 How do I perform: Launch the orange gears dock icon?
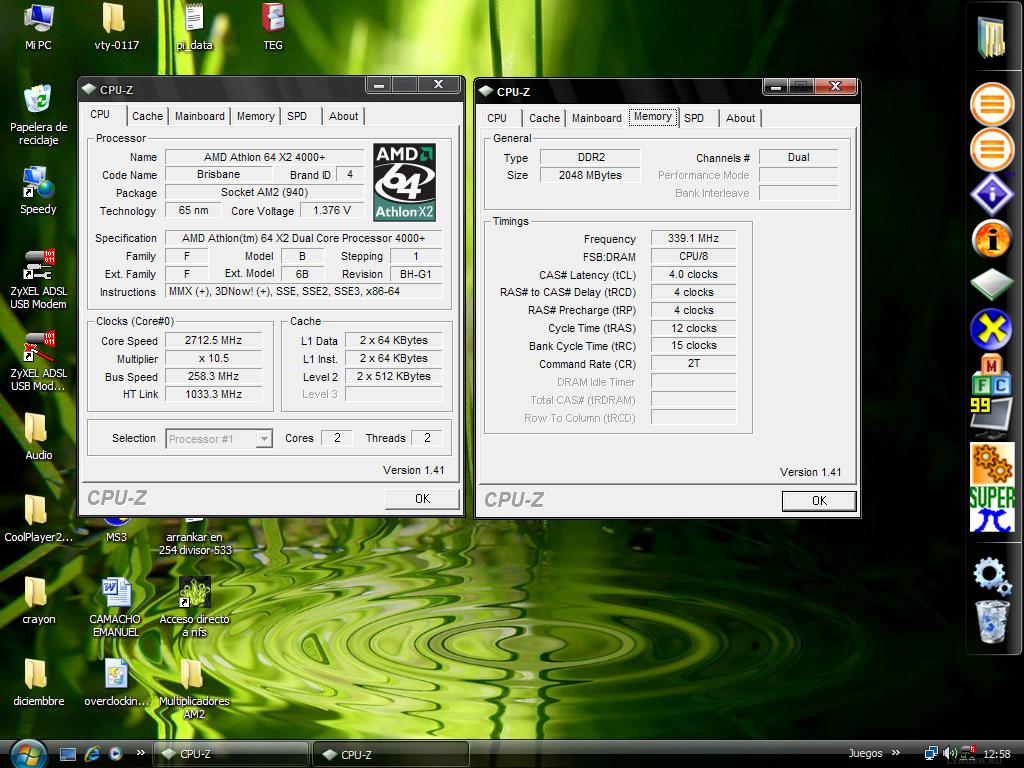[991, 464]
